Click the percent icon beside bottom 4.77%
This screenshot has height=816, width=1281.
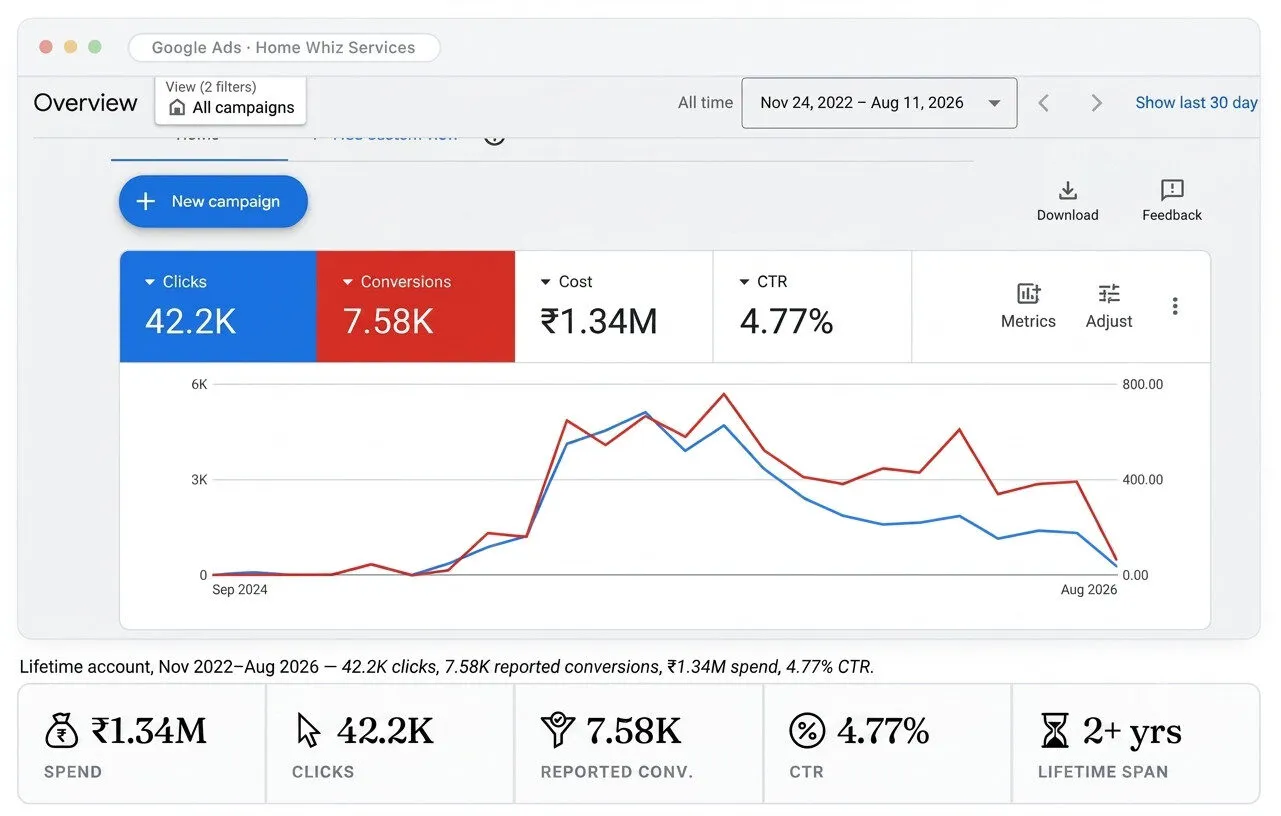coord(807,731)
